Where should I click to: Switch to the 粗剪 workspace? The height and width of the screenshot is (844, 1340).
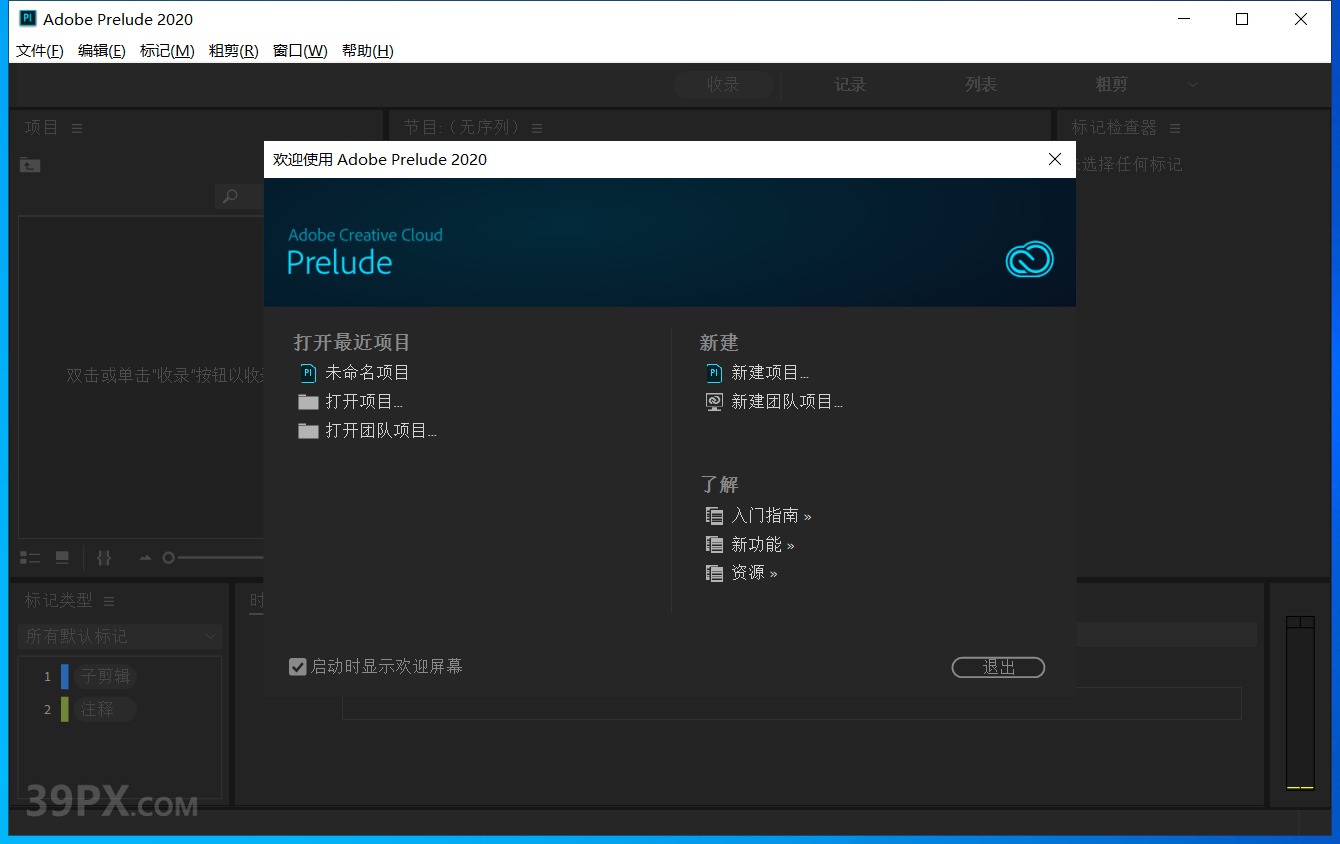[1111, 85]
